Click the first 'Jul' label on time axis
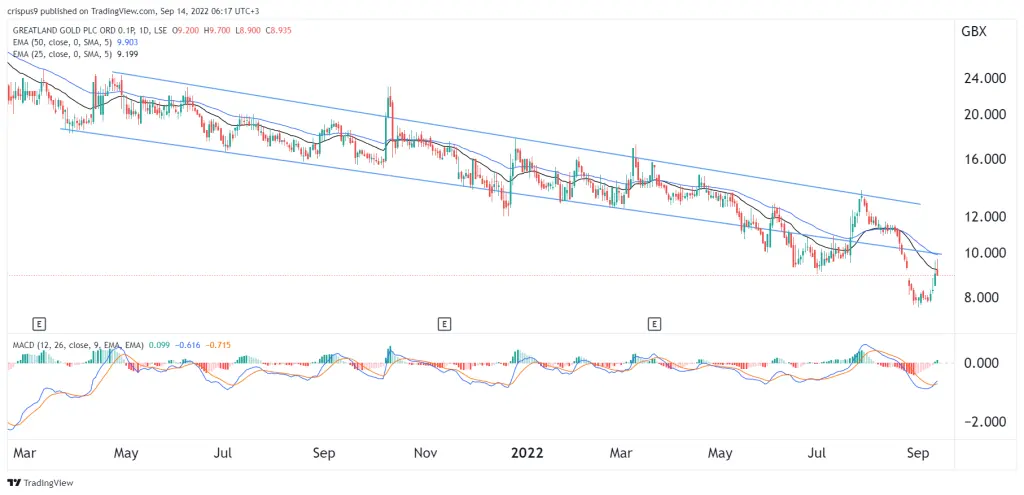1024x495 pixels. 224,453
